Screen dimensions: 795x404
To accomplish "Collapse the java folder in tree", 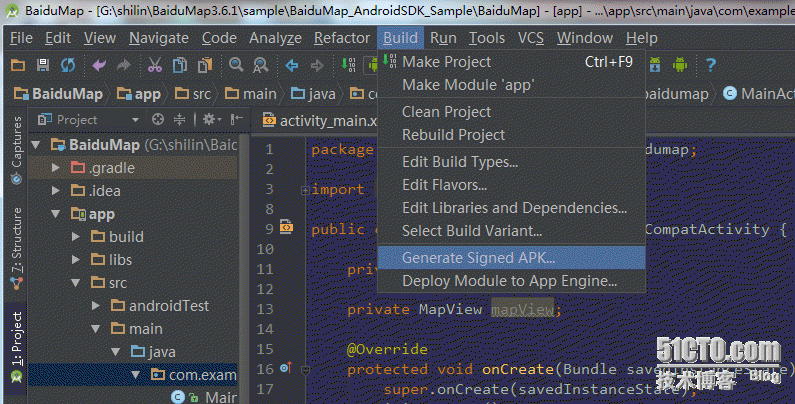I will 116,352.
